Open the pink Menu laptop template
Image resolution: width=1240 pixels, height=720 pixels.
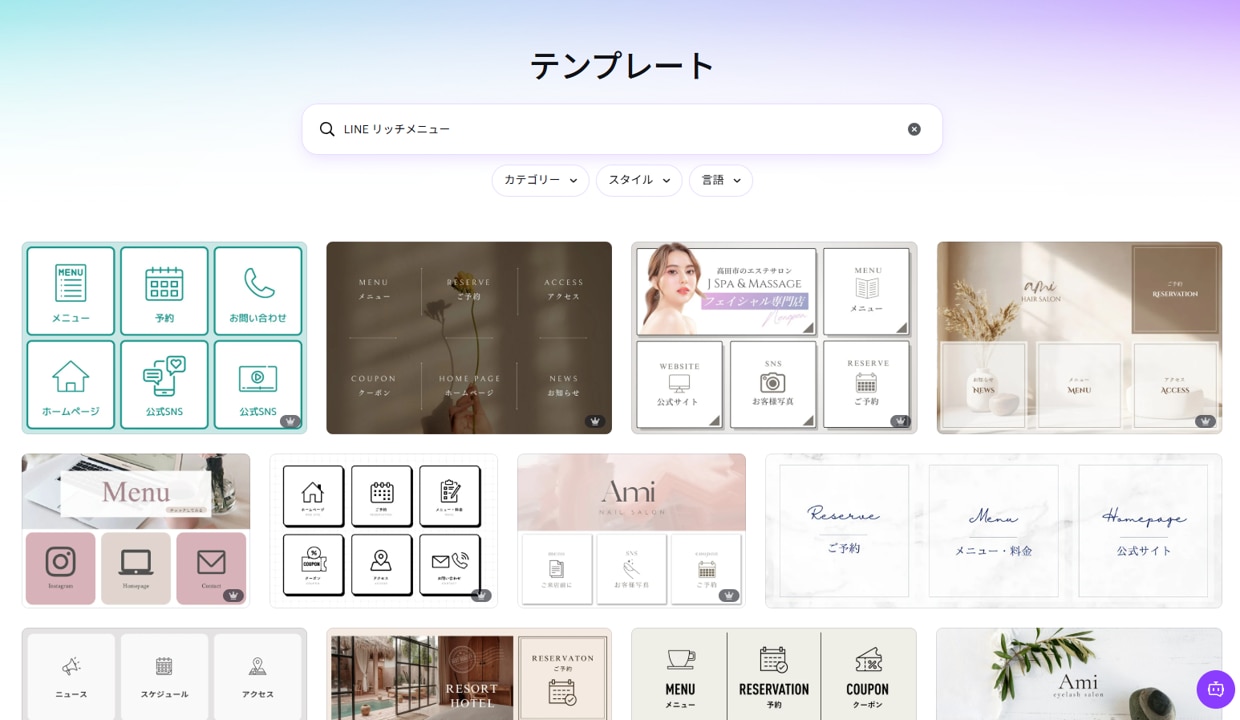point(136,531)
